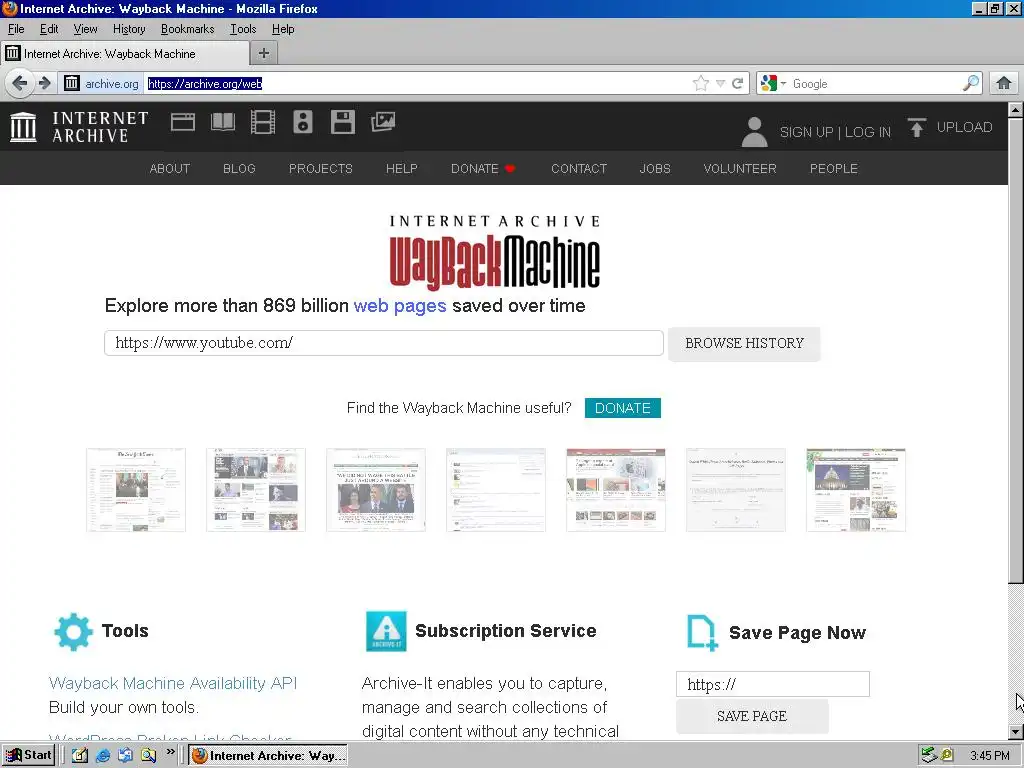Click the network tray icon

(929, 756)
